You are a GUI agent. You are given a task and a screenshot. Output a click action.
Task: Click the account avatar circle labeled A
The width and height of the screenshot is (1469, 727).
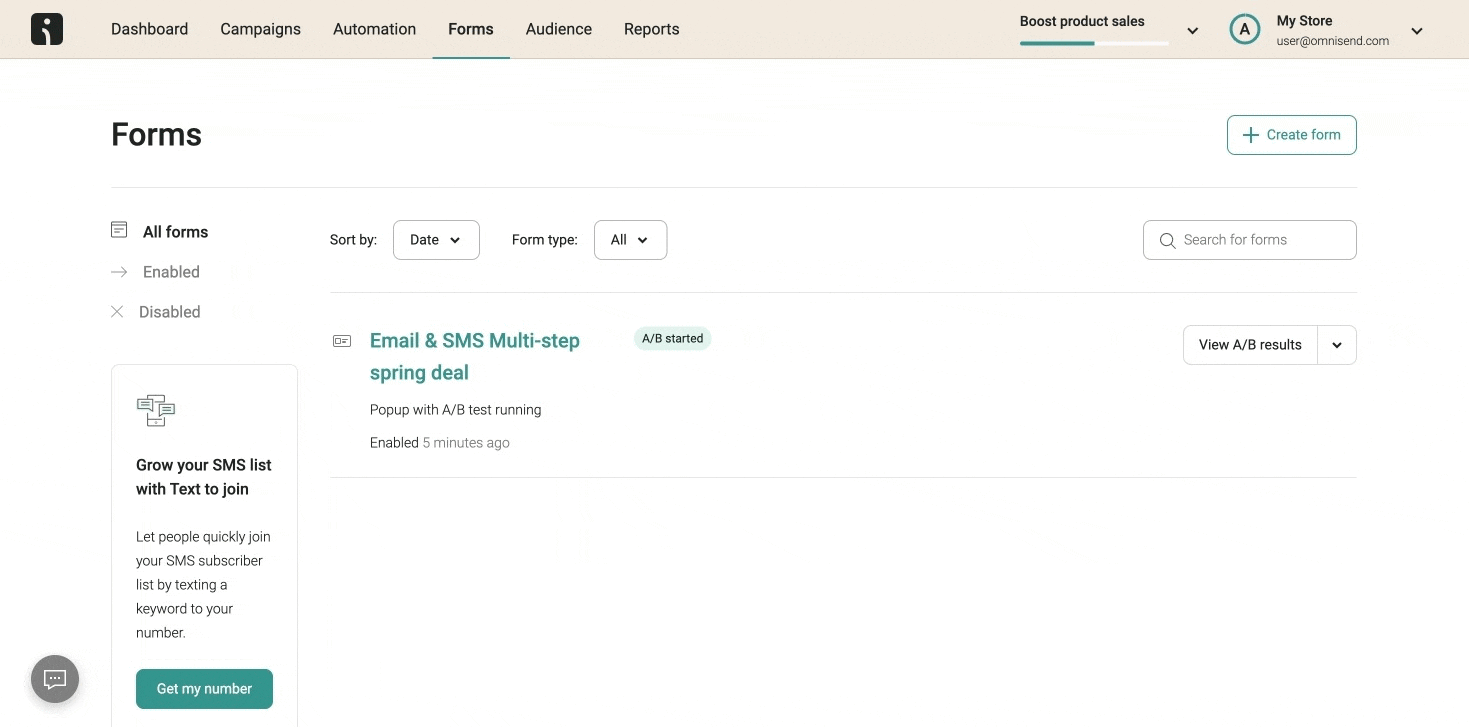pyautogui.click(x=1244, y=30)
